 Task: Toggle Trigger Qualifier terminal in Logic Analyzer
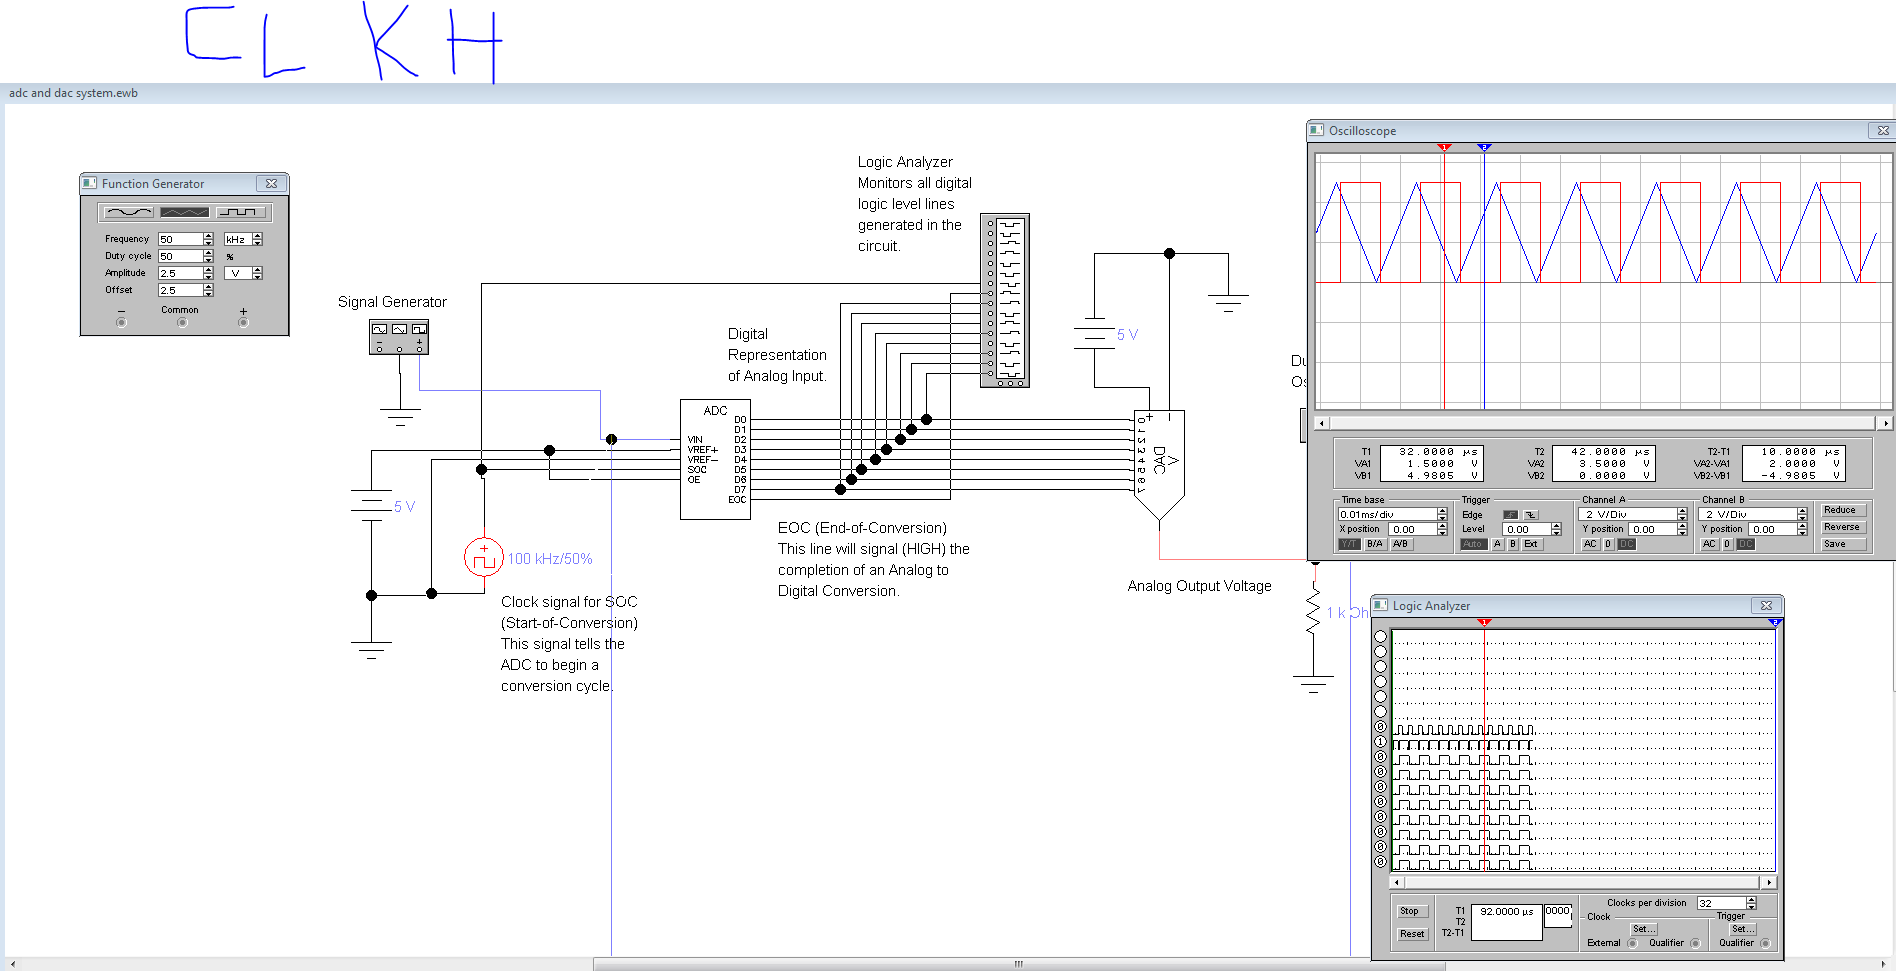coord(1765,943)
